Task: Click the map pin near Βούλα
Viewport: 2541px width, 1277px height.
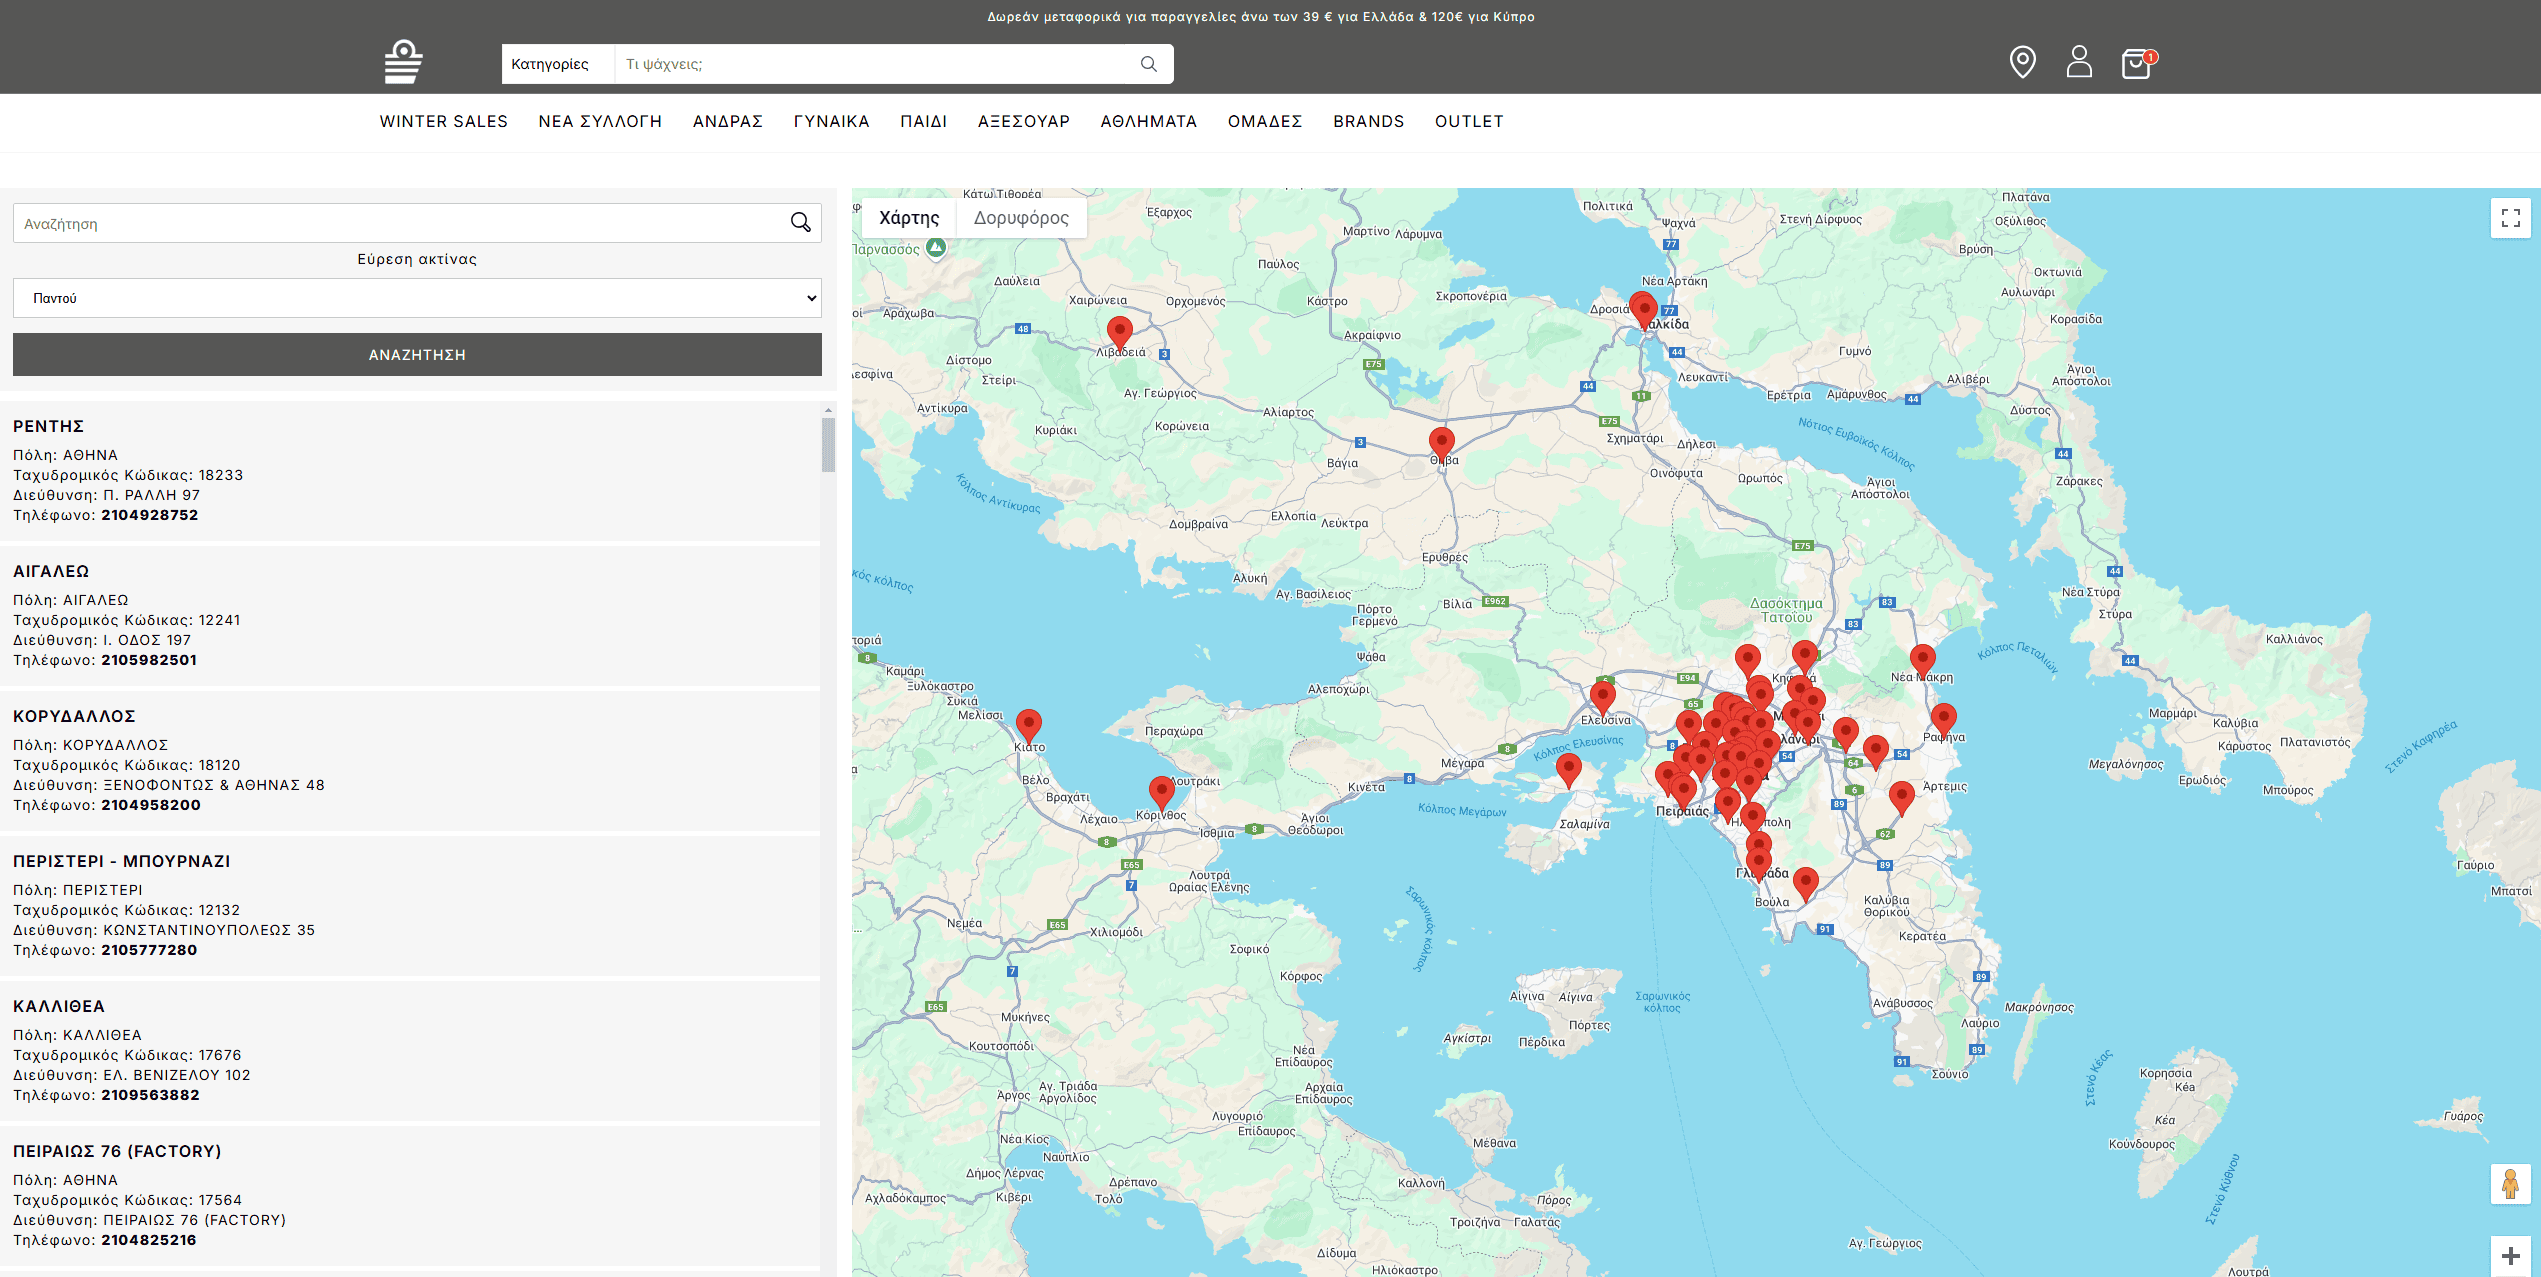Action: [x=1805, y=884]
